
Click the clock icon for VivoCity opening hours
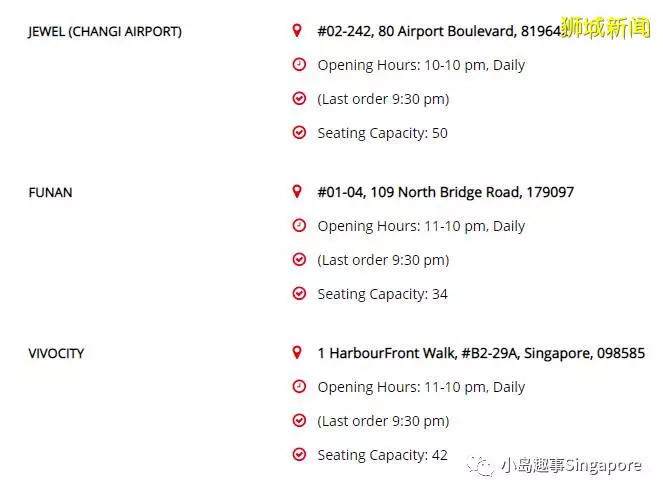click(x=299, y=387)
